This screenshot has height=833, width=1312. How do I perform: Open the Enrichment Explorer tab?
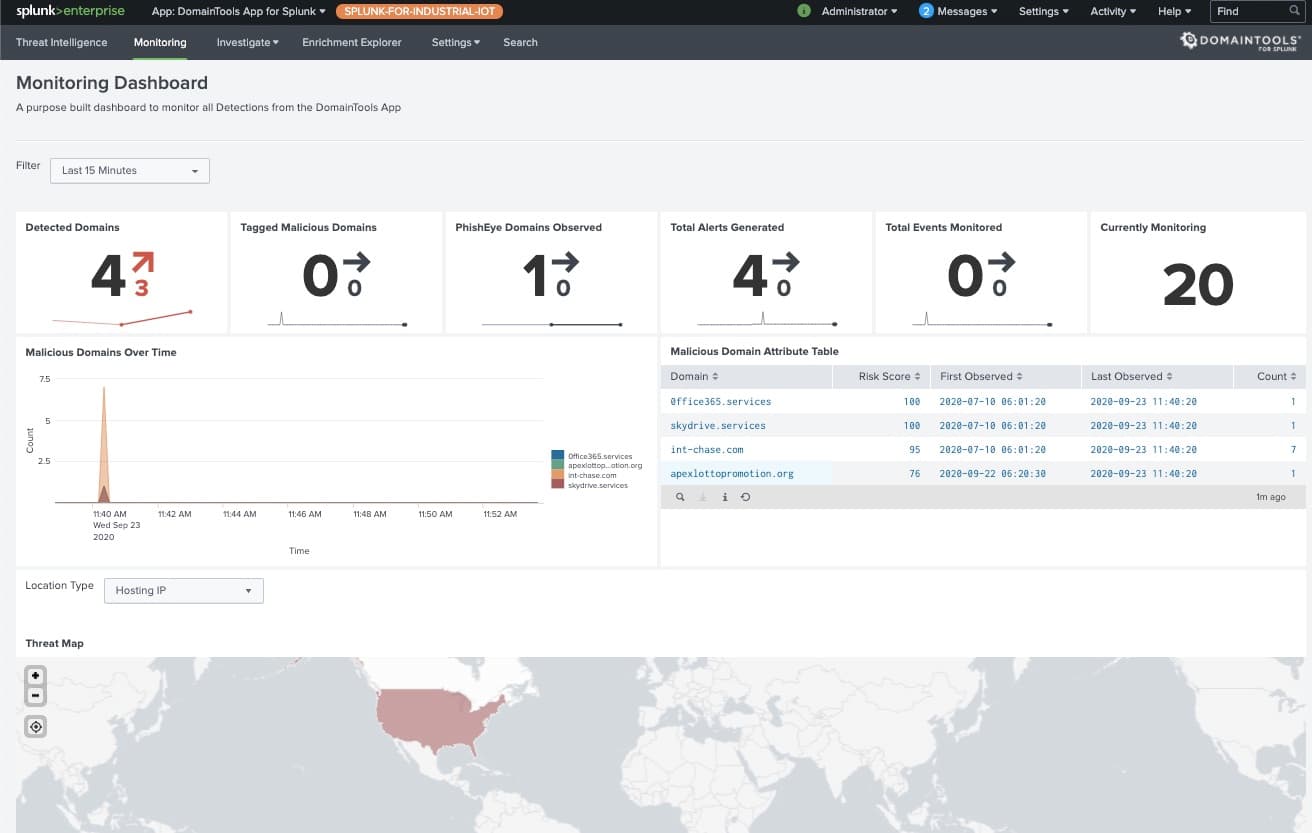352,42
